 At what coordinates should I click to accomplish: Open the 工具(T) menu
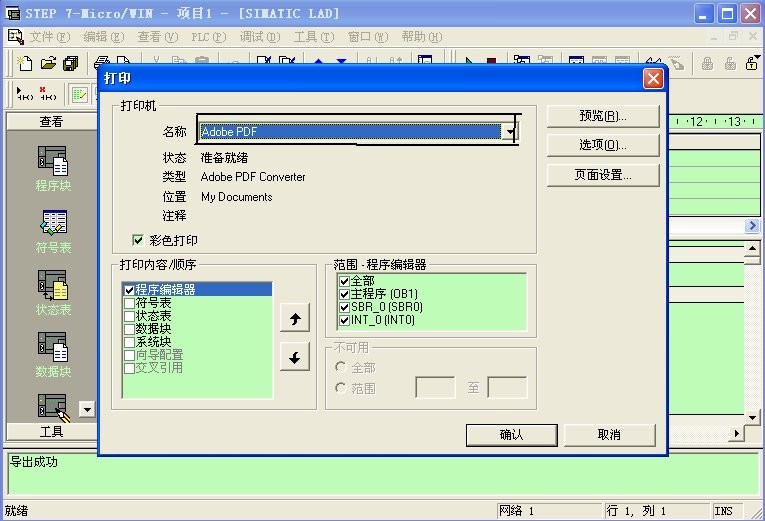click(x=314, y=37)
